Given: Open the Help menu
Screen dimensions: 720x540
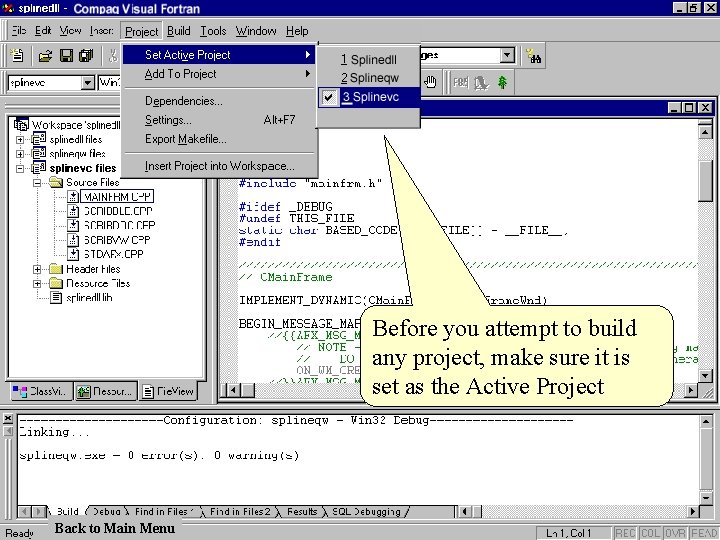Looking at the screenshot, I should [297, 31].
